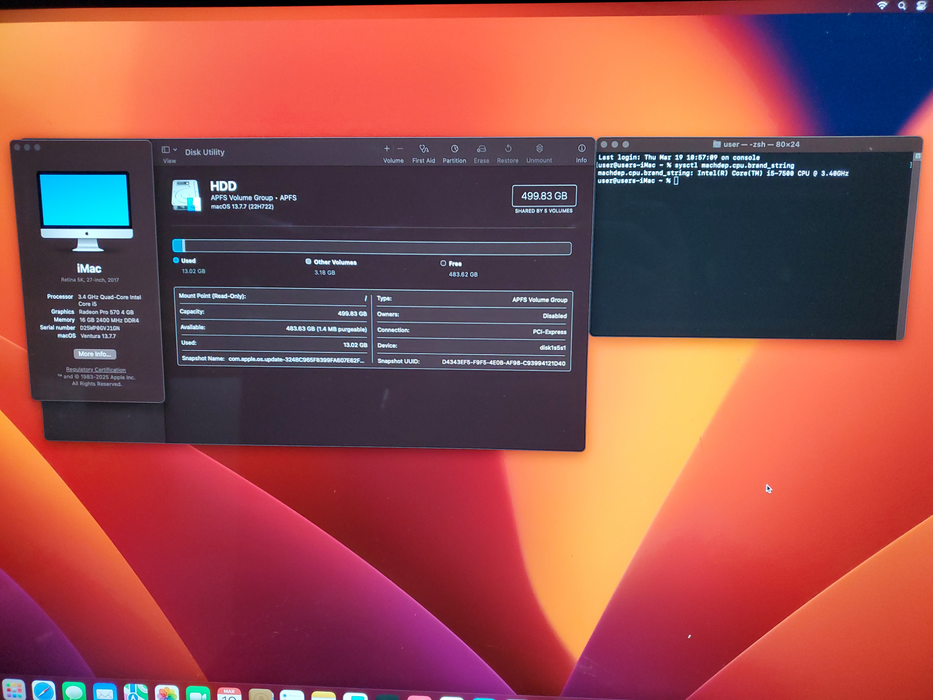Image resolution: width=933 pixels, height=700 pixels.
Task: Toggle the sidebar View icon in Disk Utility
Action: click(166, 150)
